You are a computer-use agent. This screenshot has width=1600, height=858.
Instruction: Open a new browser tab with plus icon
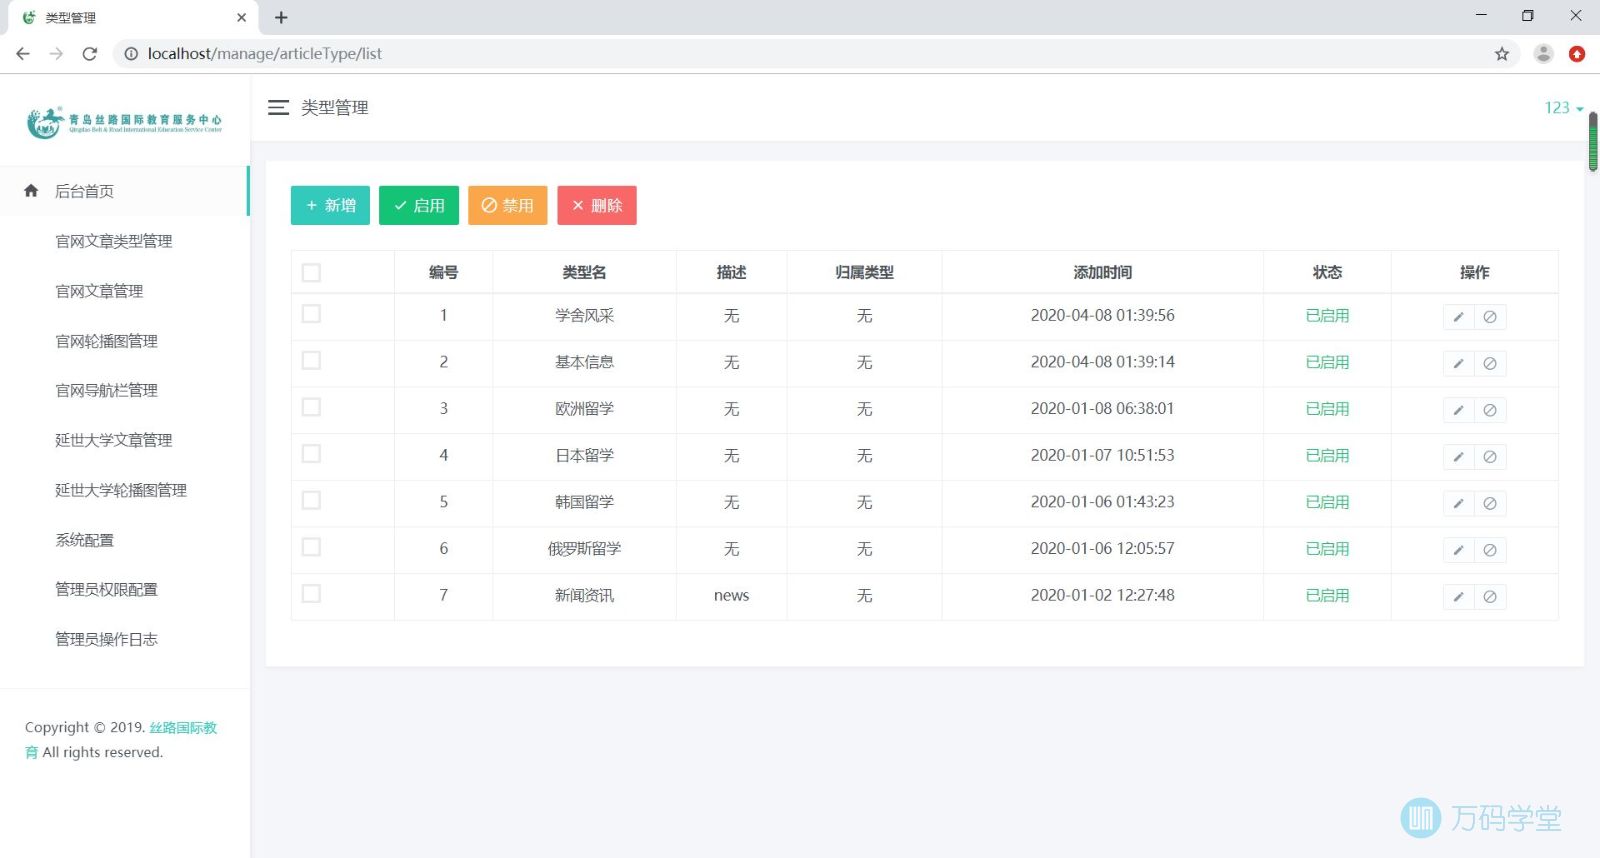(x=281, y=17)
